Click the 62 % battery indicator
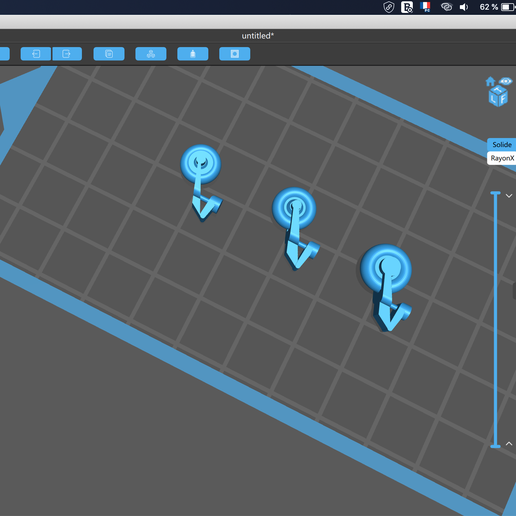This screenshot has height=516, width=516. [497, 7]
